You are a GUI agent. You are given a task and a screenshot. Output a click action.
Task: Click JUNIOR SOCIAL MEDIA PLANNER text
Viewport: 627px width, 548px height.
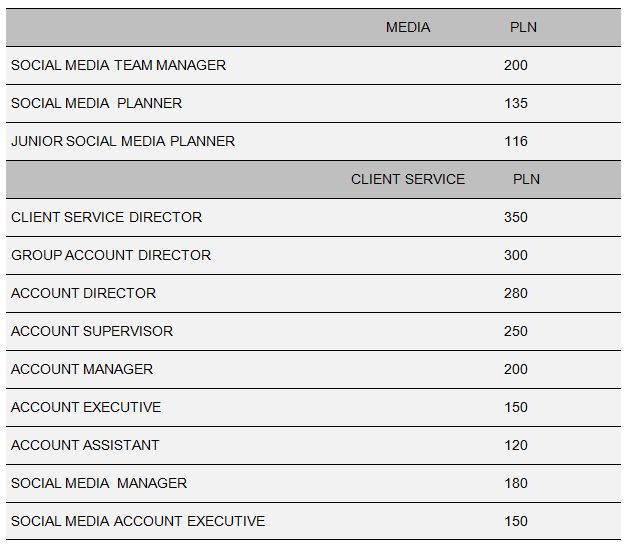[x=123, y=141]
